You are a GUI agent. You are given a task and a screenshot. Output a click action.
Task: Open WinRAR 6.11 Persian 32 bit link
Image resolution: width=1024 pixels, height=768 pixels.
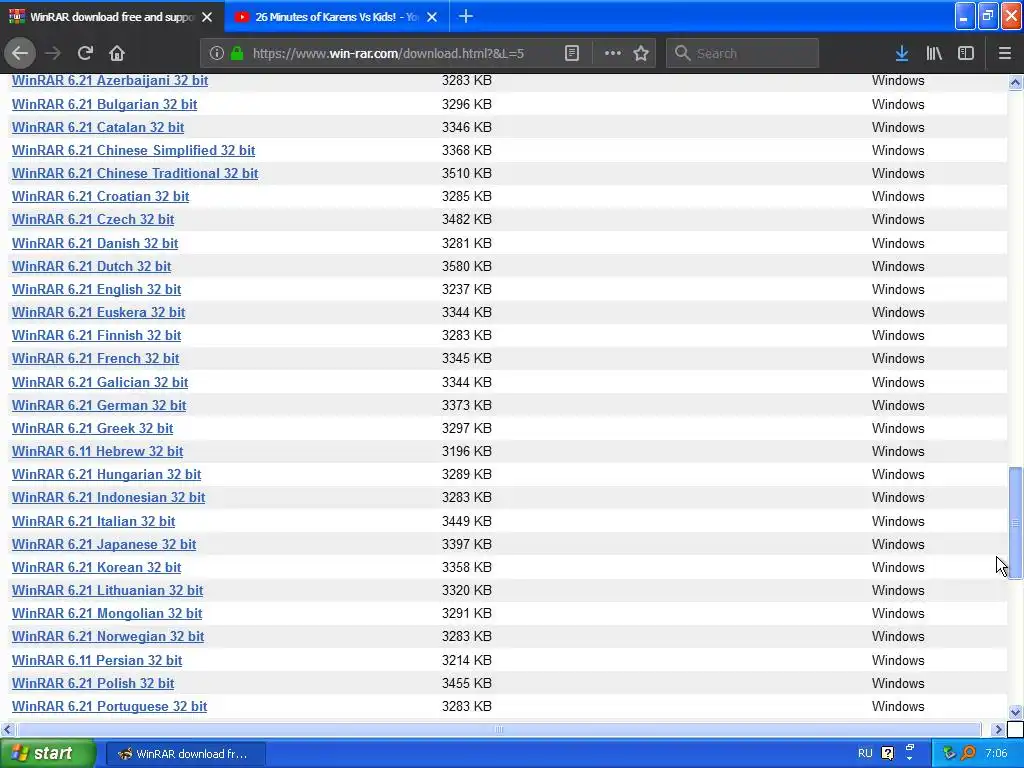click(97, 660)
